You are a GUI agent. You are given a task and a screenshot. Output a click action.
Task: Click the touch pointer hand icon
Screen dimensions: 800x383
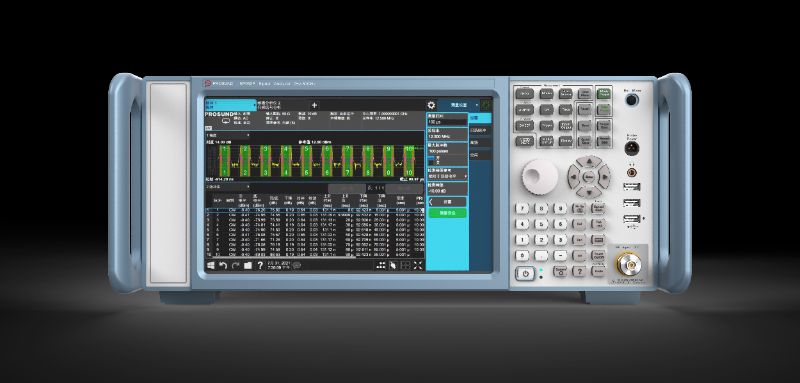tap(393, 265)
